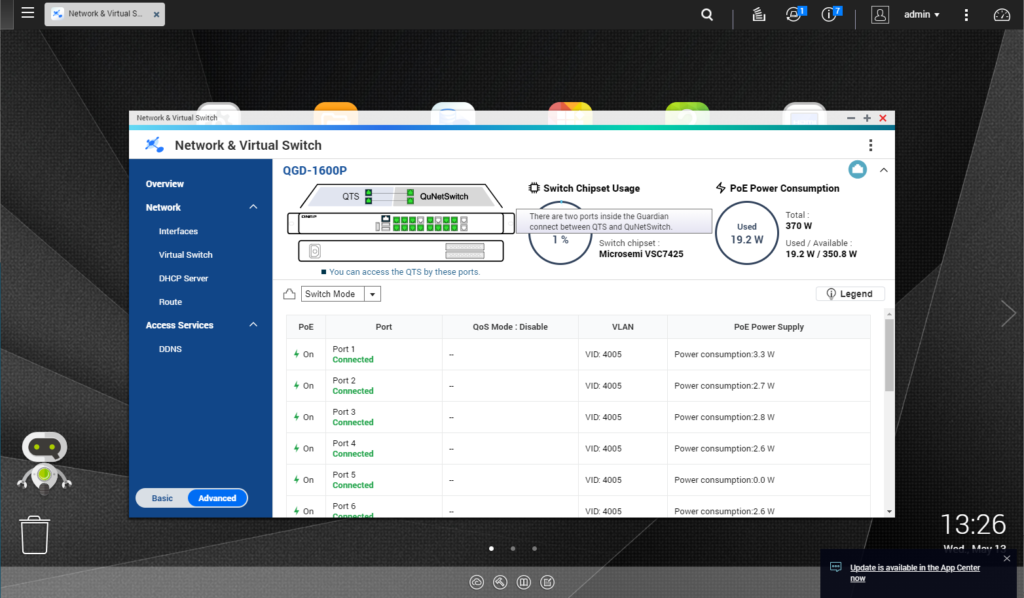
Task: Click the 'Port 1' cell
Action: tap(383, 354)
